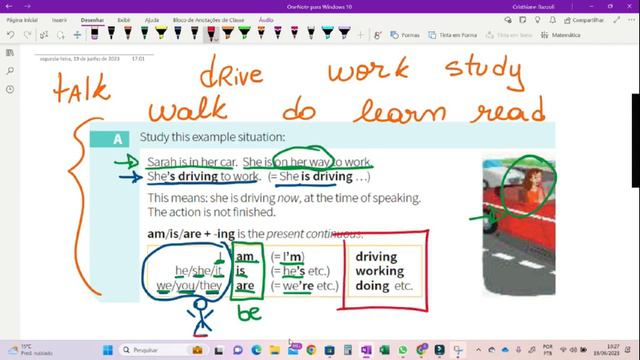
Task: Open Excel from the taskbar
Action: pyautogui.click(x=384, y=350)
